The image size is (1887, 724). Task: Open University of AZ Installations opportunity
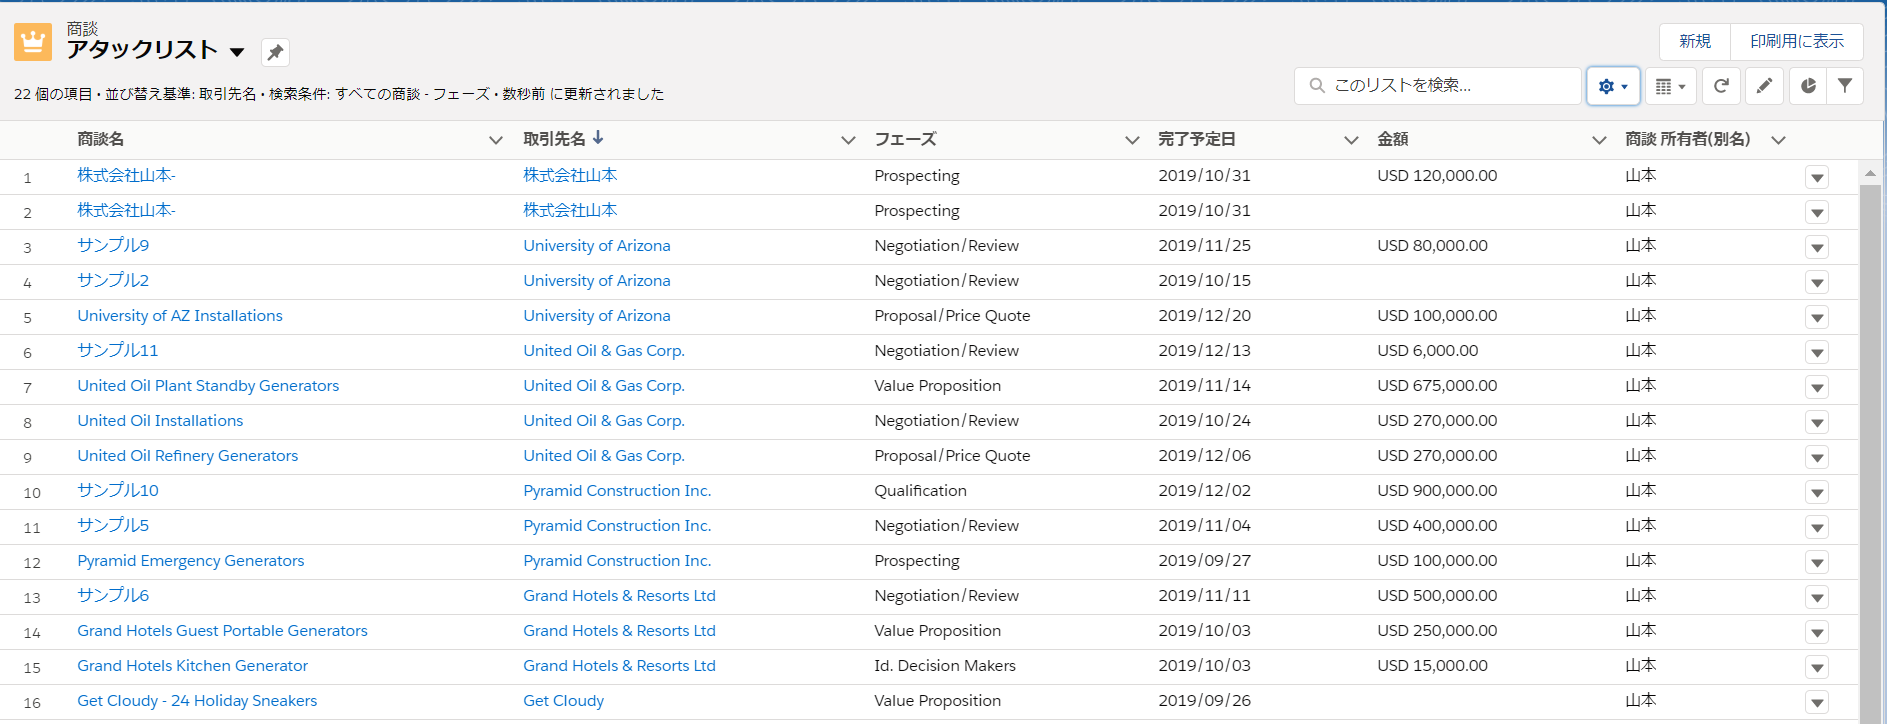click(x=180, y=315)
